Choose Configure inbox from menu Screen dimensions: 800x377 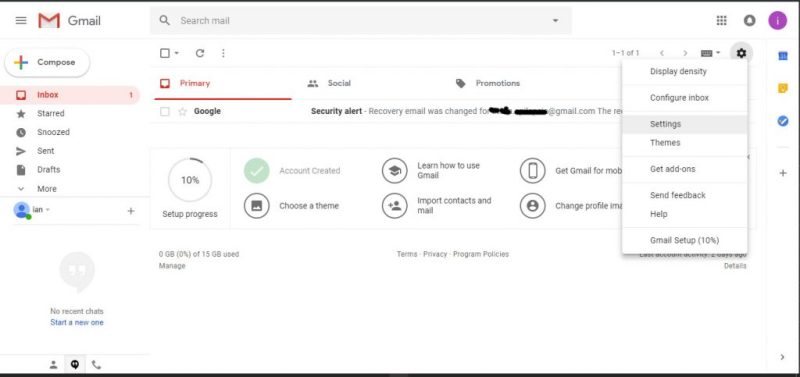click(x=685, y=97)
